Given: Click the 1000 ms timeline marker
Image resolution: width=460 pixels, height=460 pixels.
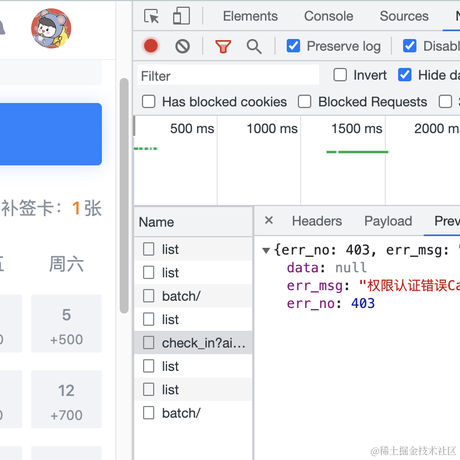Looking at the screenshot, I should click(x=272, y=129).
